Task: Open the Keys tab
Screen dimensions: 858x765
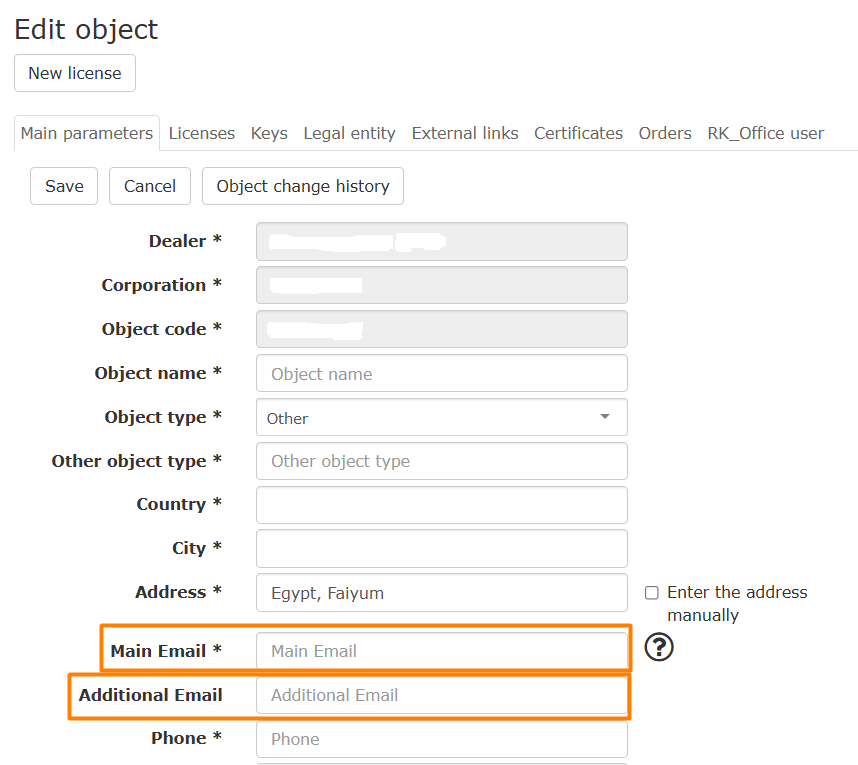Action: point(269,133)
